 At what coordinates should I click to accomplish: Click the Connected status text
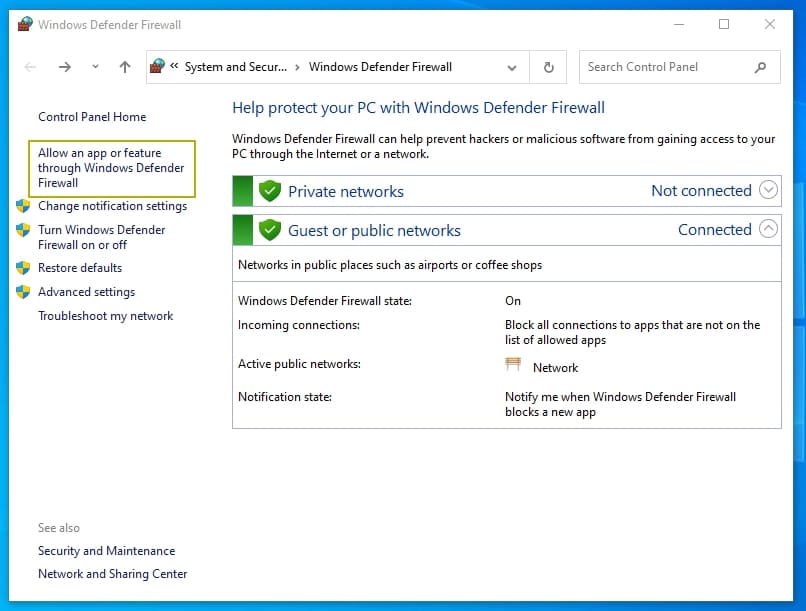coord(715,230)
